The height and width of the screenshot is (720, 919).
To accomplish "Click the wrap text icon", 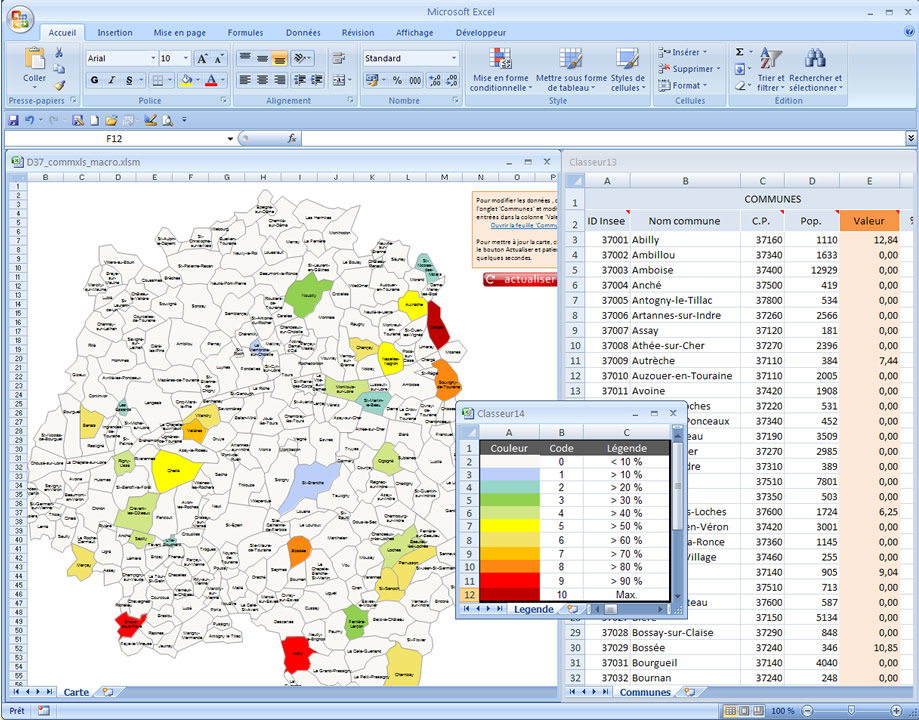I will point(338,58).
